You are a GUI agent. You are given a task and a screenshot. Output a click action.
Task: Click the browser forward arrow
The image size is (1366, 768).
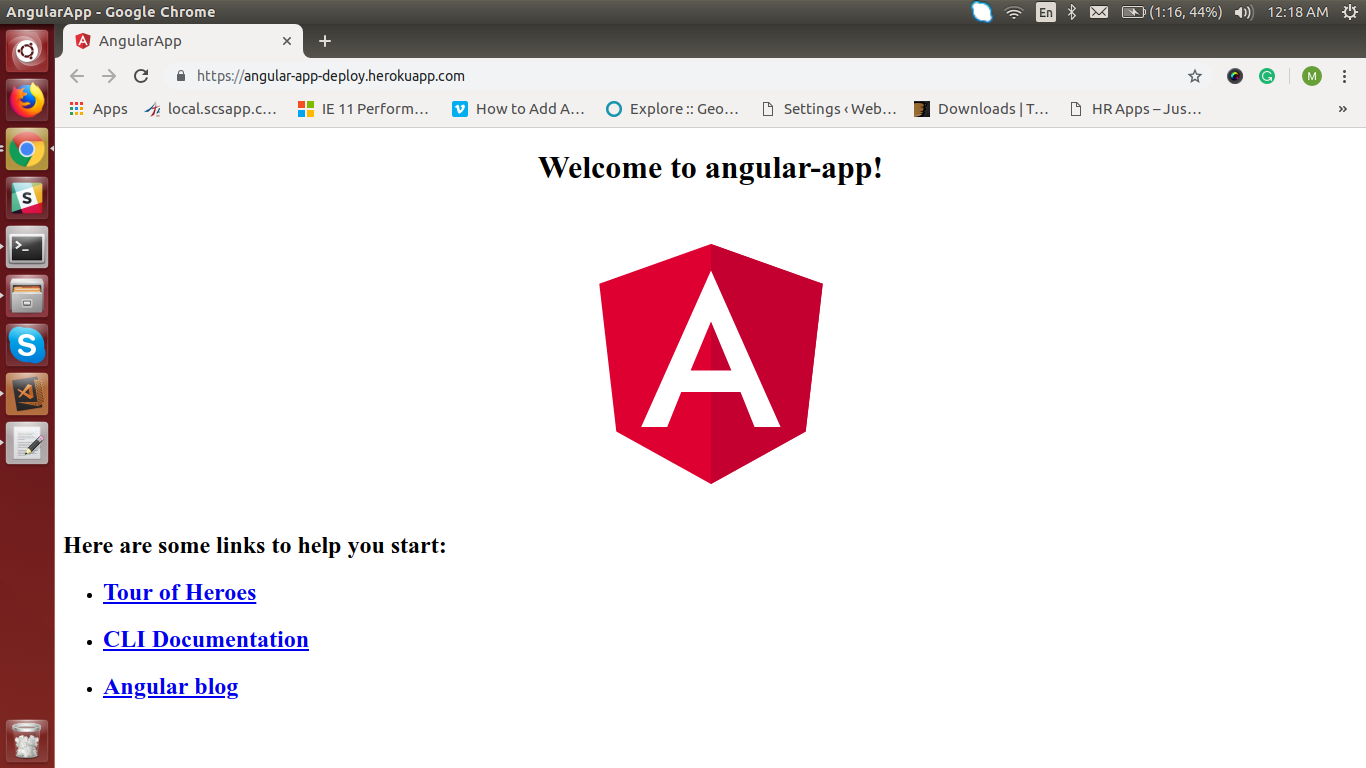coord(109,76)
